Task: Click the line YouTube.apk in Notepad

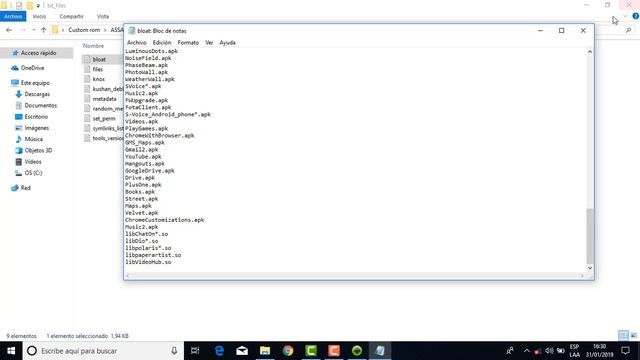Action: point(143,157)
